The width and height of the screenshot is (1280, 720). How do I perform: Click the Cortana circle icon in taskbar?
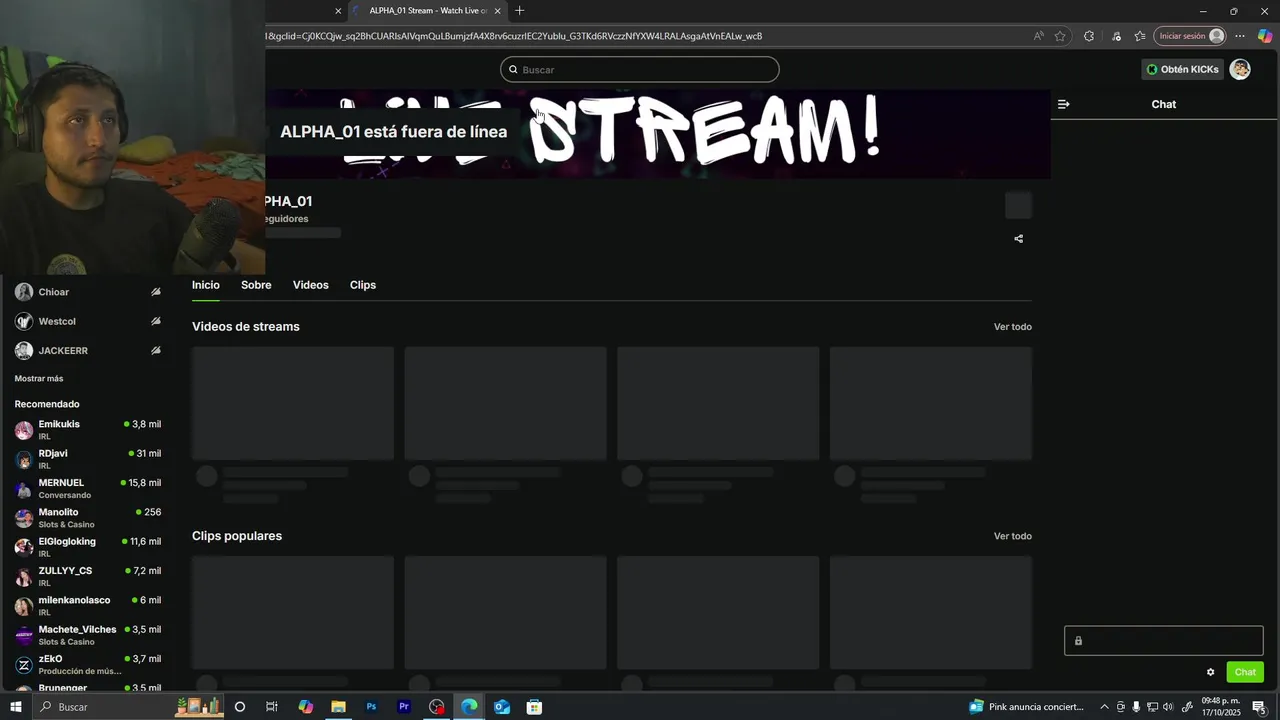(x=239, y=707)
